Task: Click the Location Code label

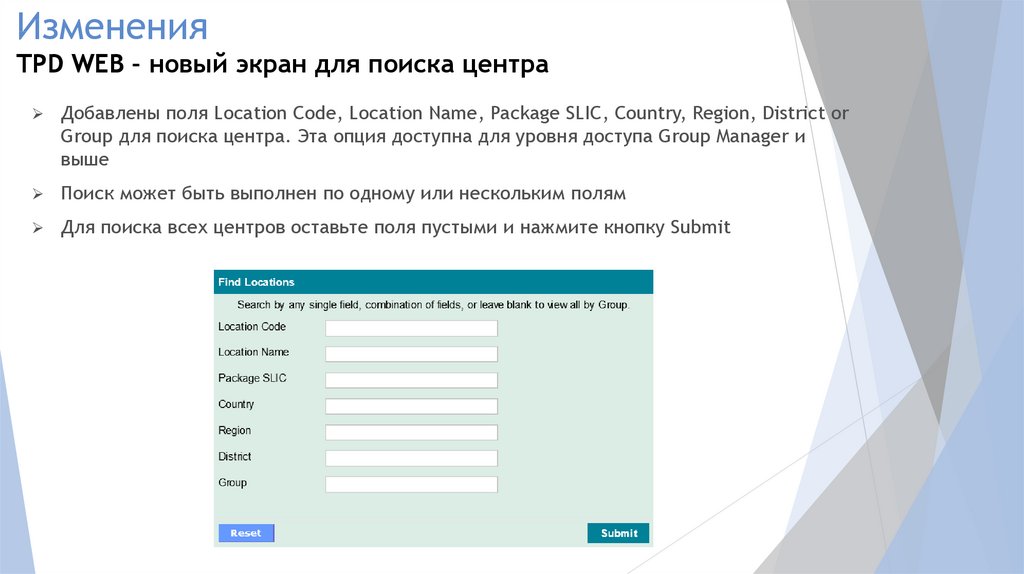Action: pyautogui.click(x=252, y=327)
